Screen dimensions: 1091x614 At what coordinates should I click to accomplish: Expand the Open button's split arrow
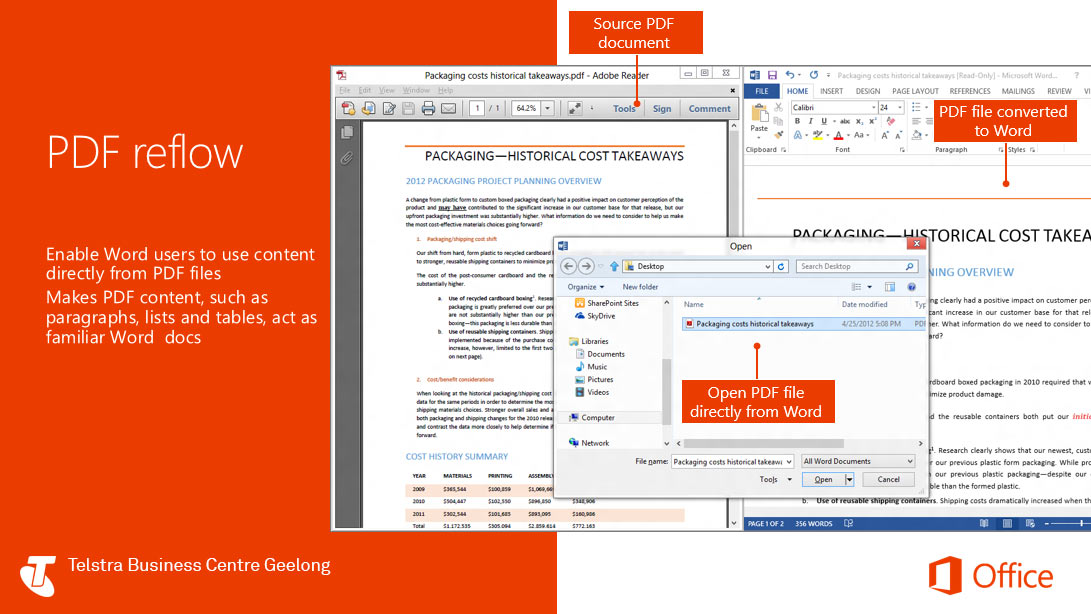pos(849,480)
